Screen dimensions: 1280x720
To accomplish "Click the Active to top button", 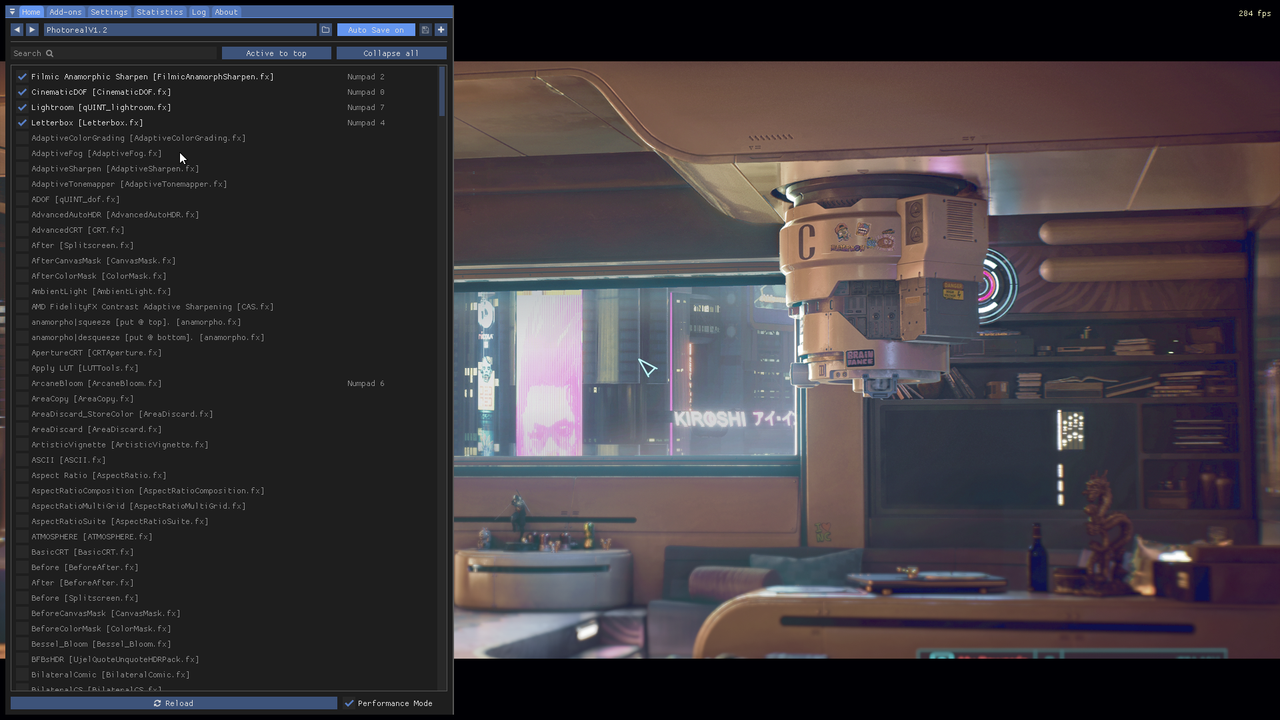I will (276, 53).
